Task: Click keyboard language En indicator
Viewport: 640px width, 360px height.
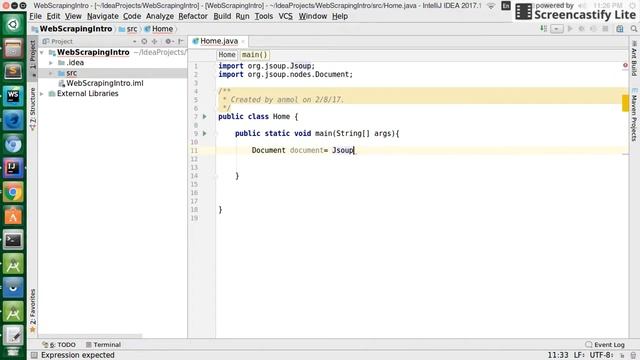Action: (x=506, y=6)
